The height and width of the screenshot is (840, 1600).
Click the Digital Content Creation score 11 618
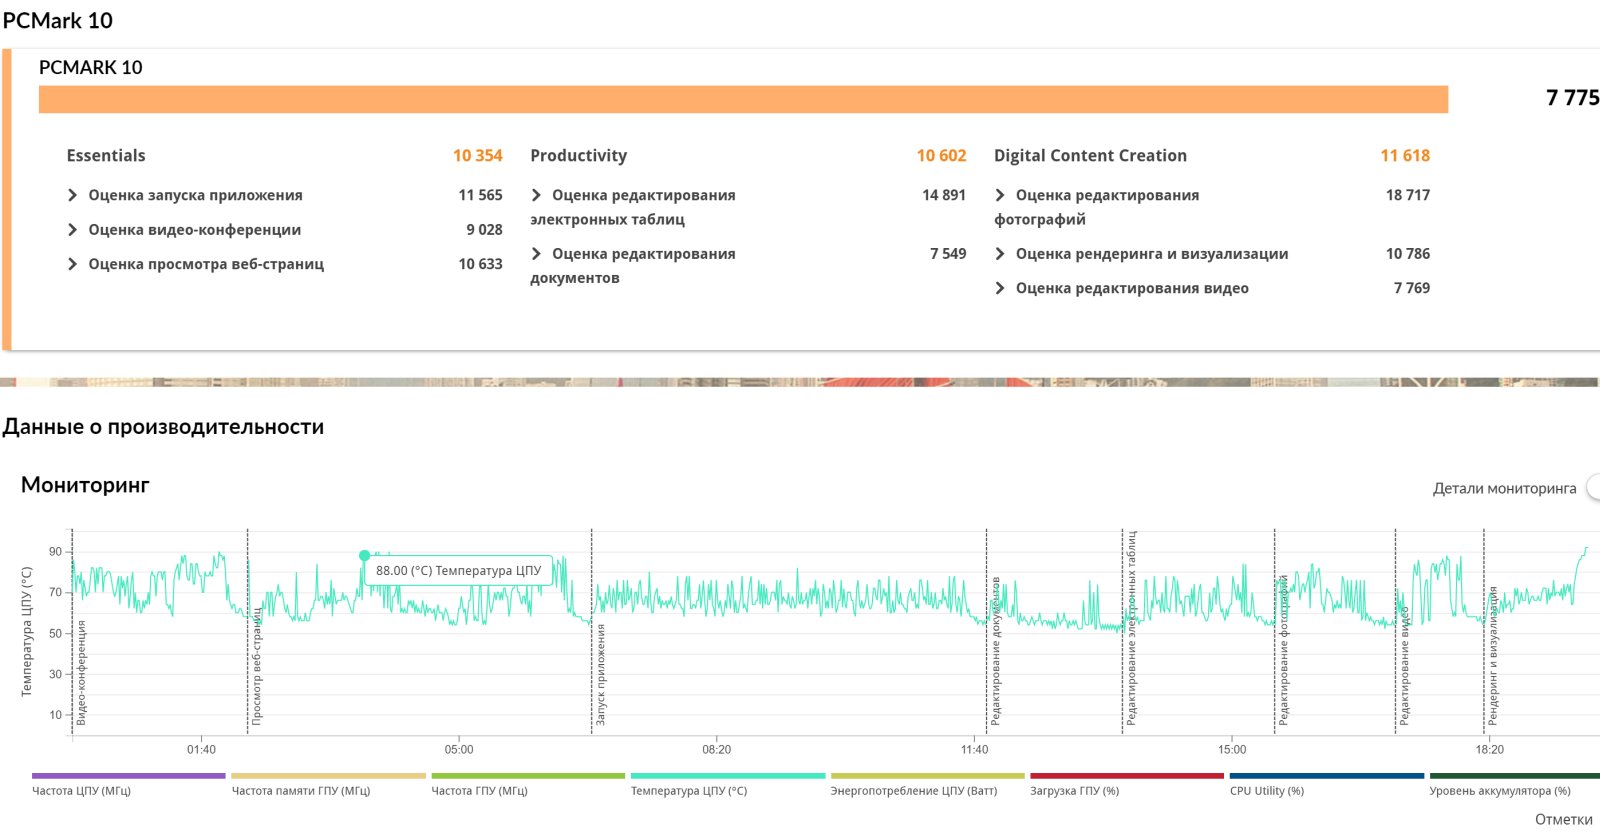(x=1405, y=156)
